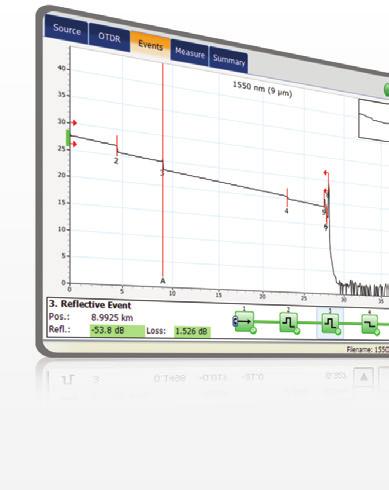This screenshot has height=490, width=389.
Task: Switch to the Summary tab
Action: [x=229, y=60]
